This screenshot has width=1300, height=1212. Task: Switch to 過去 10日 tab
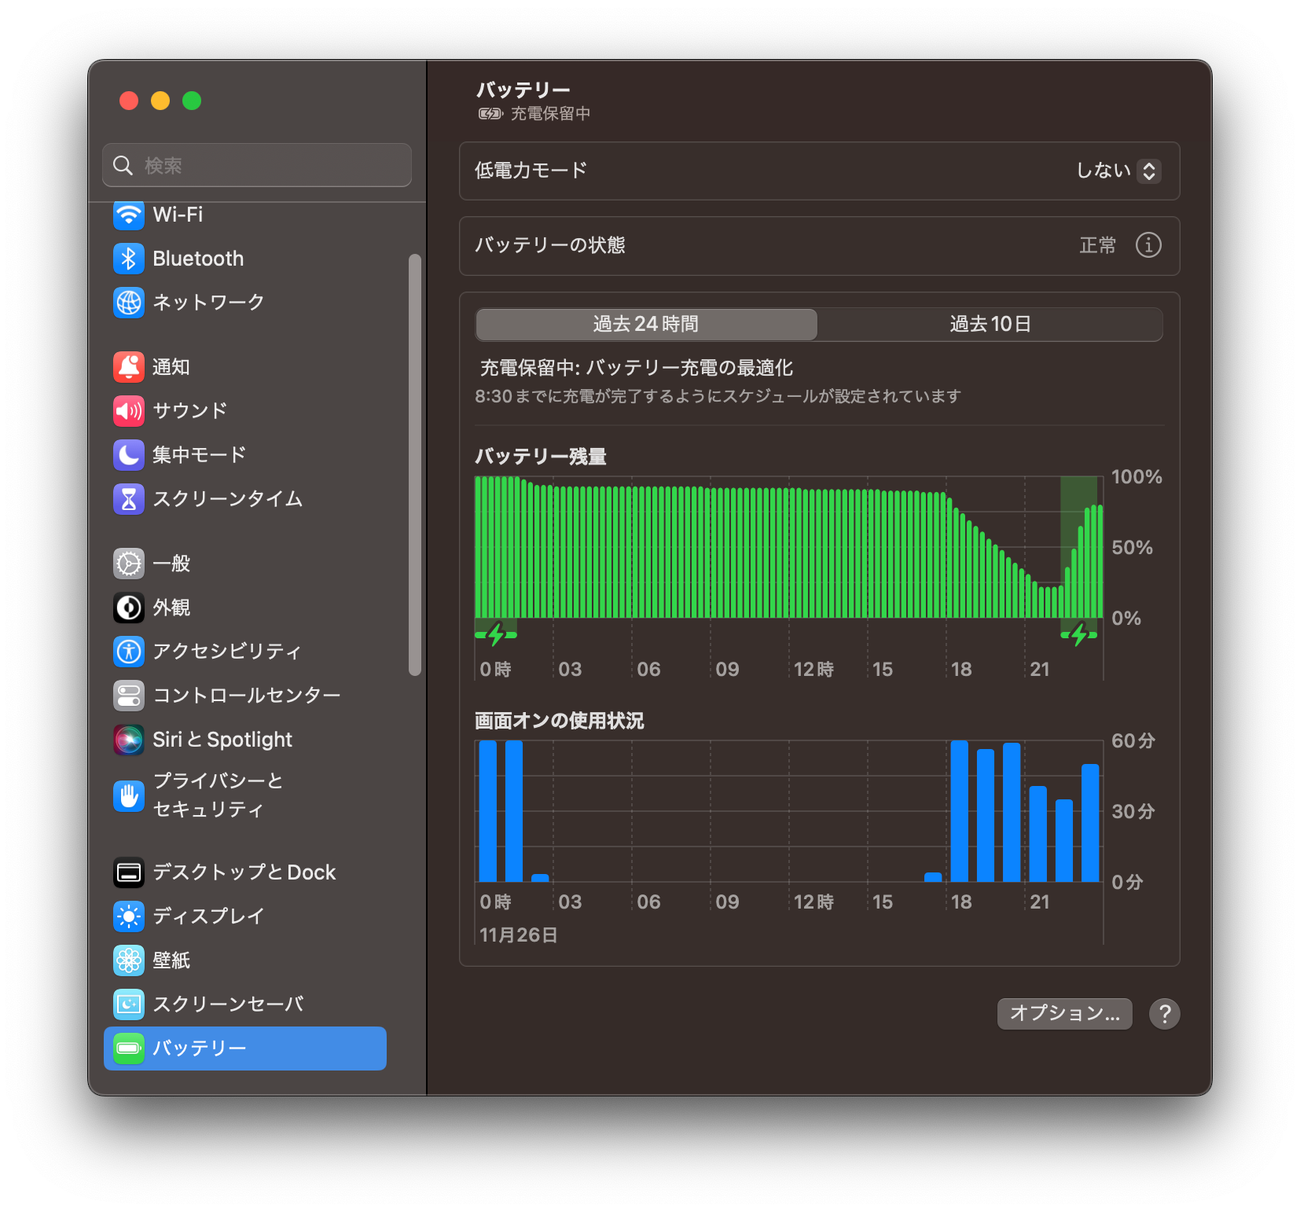pyautogui.click(x=989, y=324)
